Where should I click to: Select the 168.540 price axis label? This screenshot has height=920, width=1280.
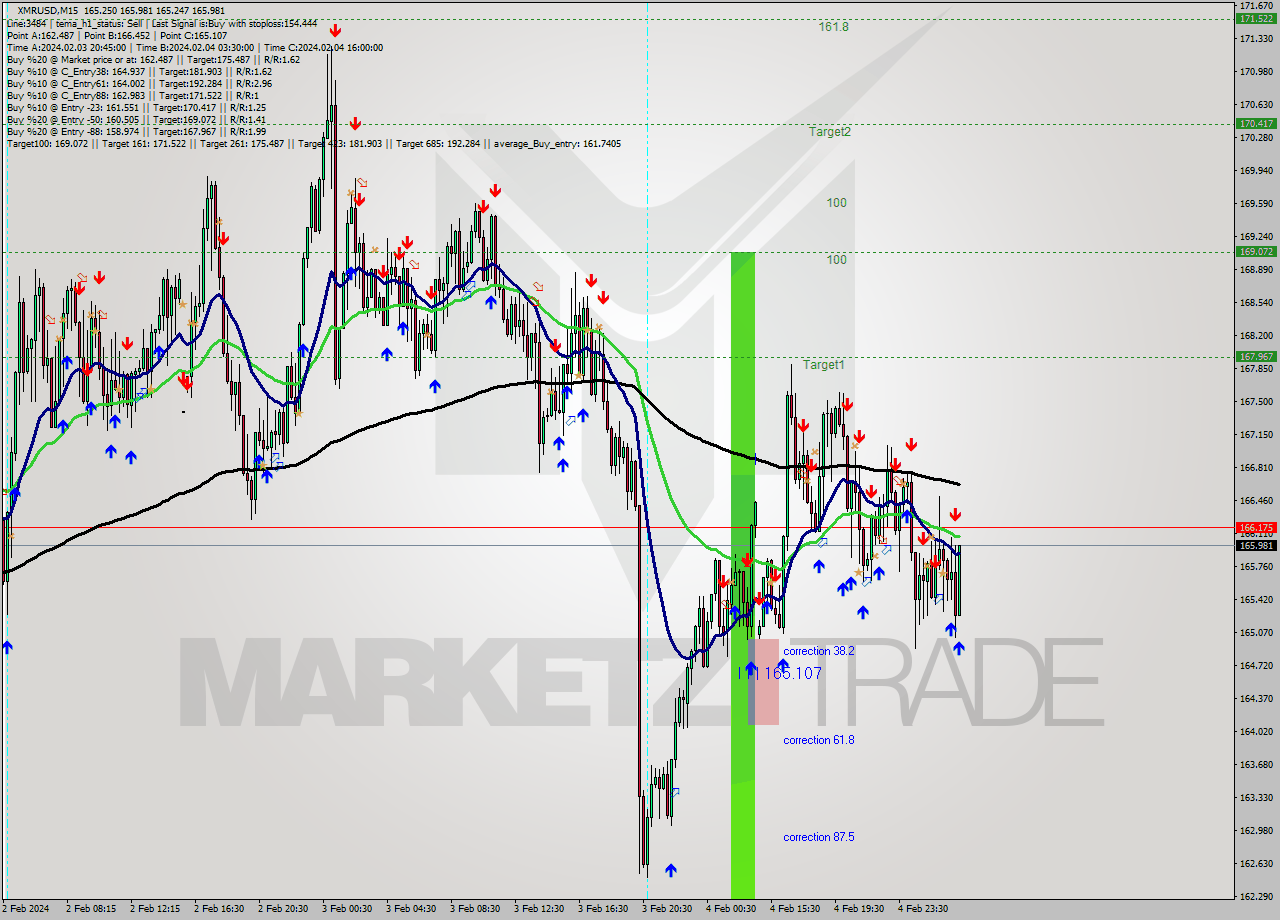pos(1256,302)
